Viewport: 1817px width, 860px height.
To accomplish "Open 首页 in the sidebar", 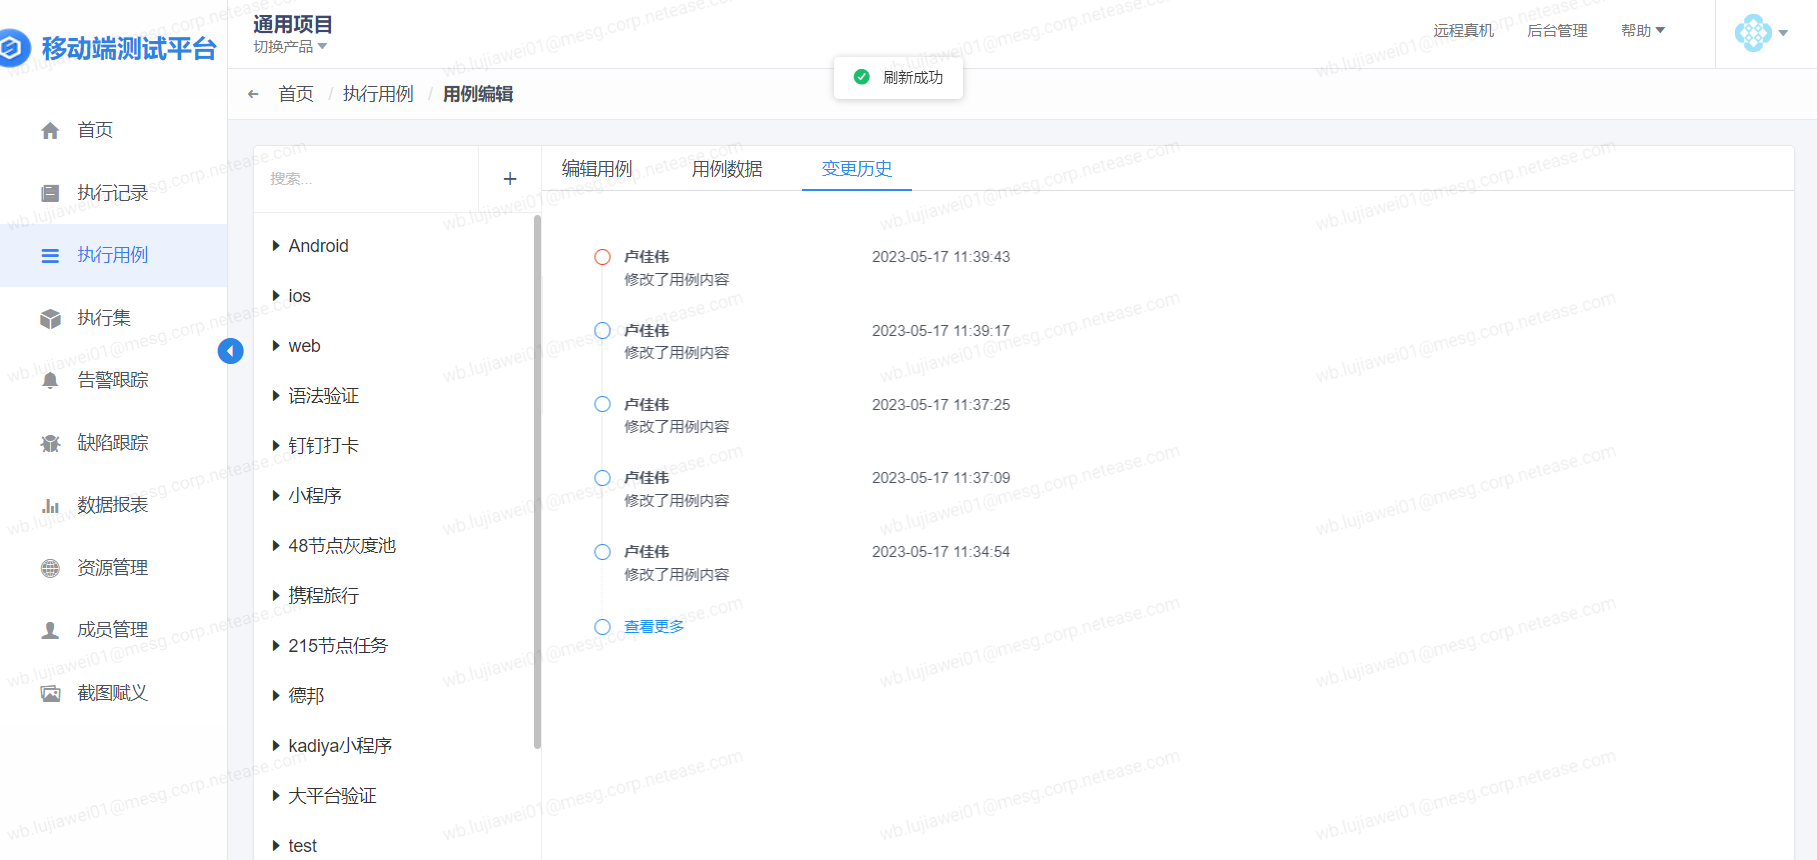I will tap(95, 131).
